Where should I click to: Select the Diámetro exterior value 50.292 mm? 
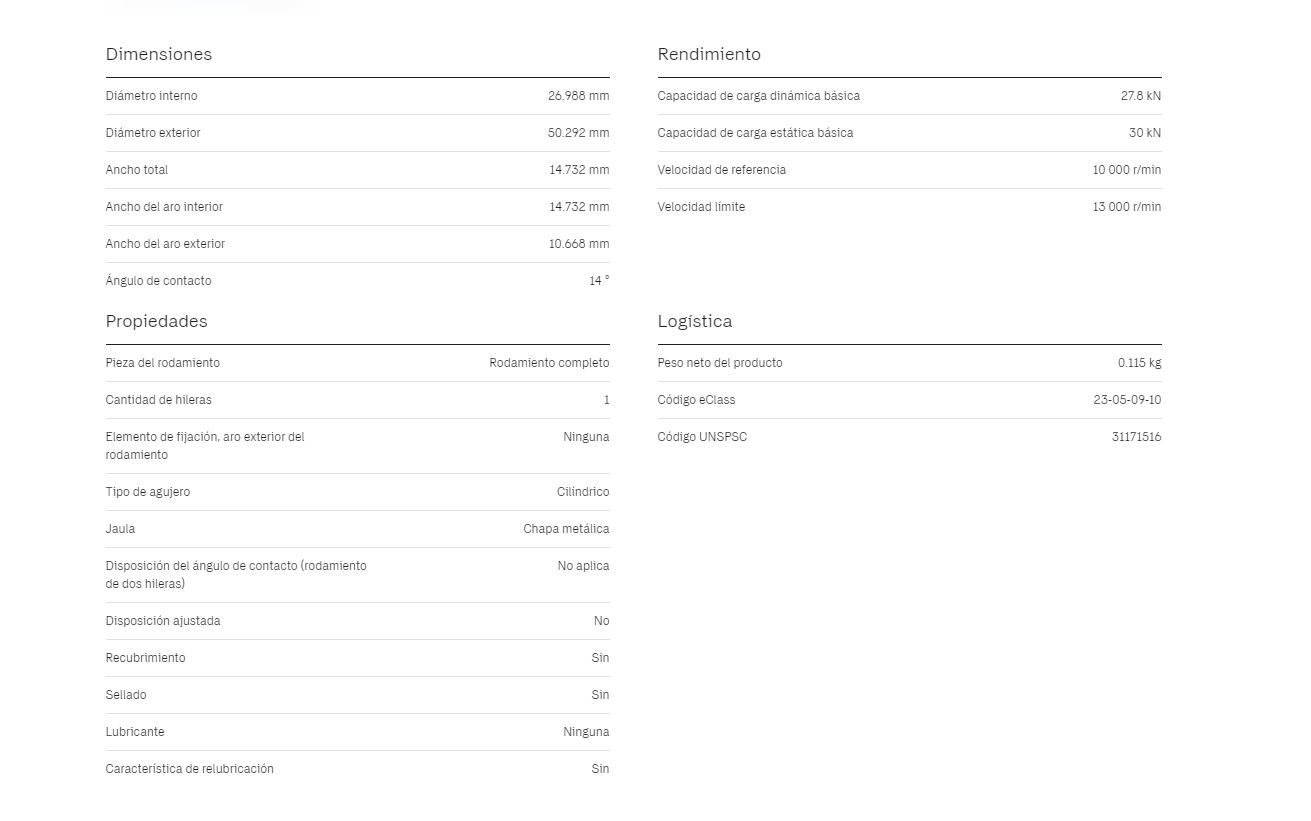578,133
